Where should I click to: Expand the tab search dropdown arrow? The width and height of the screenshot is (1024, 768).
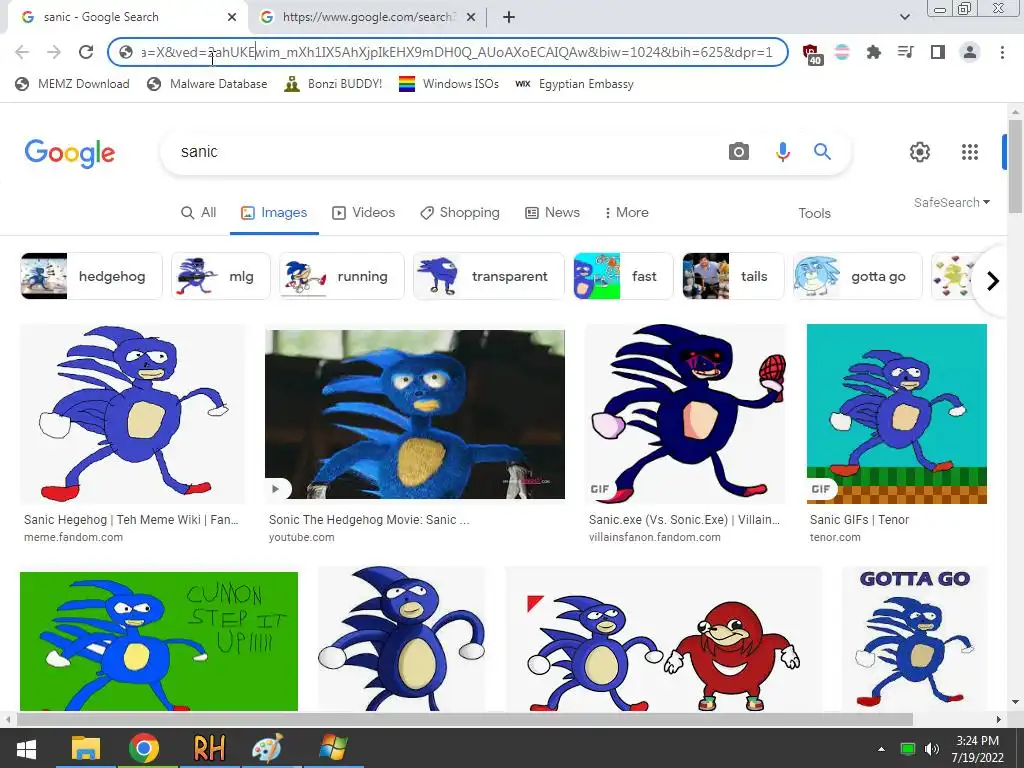tap(904, 17)
